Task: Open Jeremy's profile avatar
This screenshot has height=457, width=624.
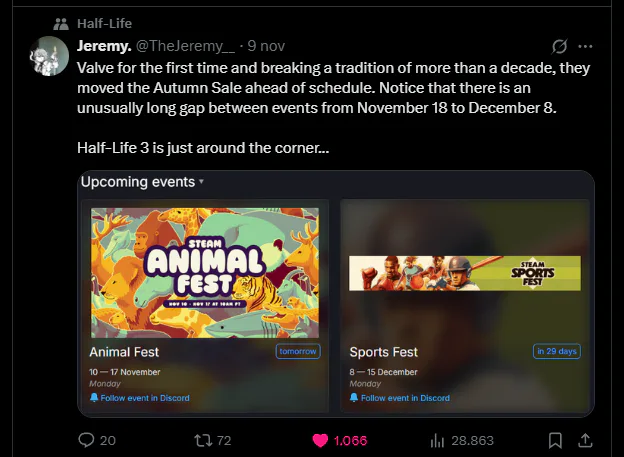Action: pyautogui.click(x=50, y=54)
